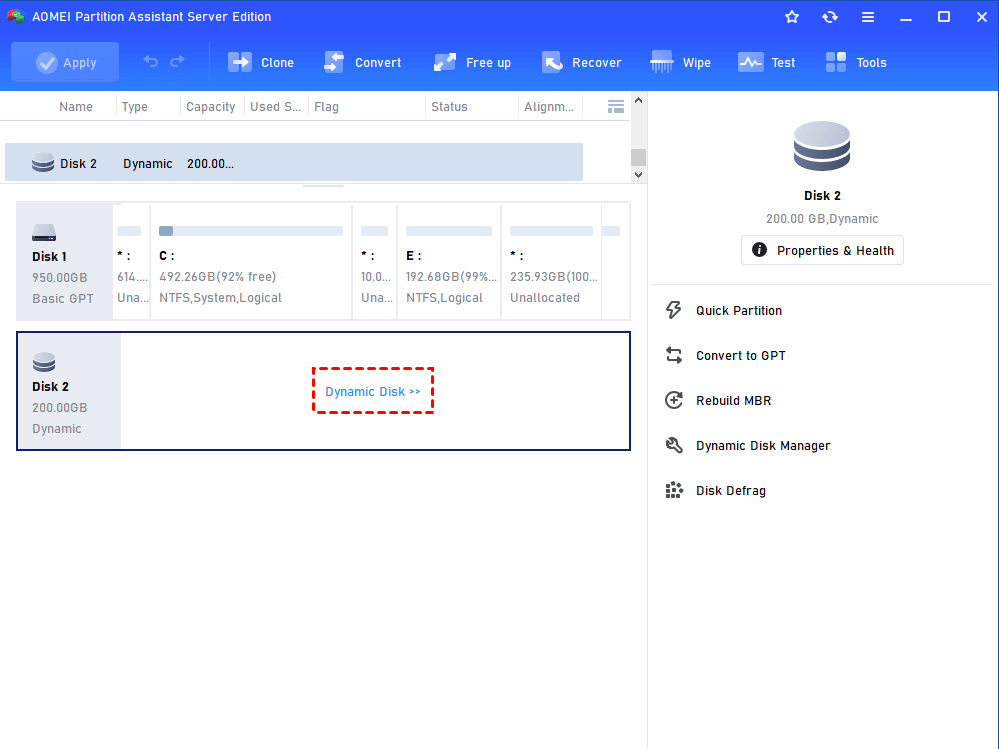Open Properties & Health
Image resolution: width=999 pixels, height=749 pixels.
pyautogui.click(x=822, y=250)
